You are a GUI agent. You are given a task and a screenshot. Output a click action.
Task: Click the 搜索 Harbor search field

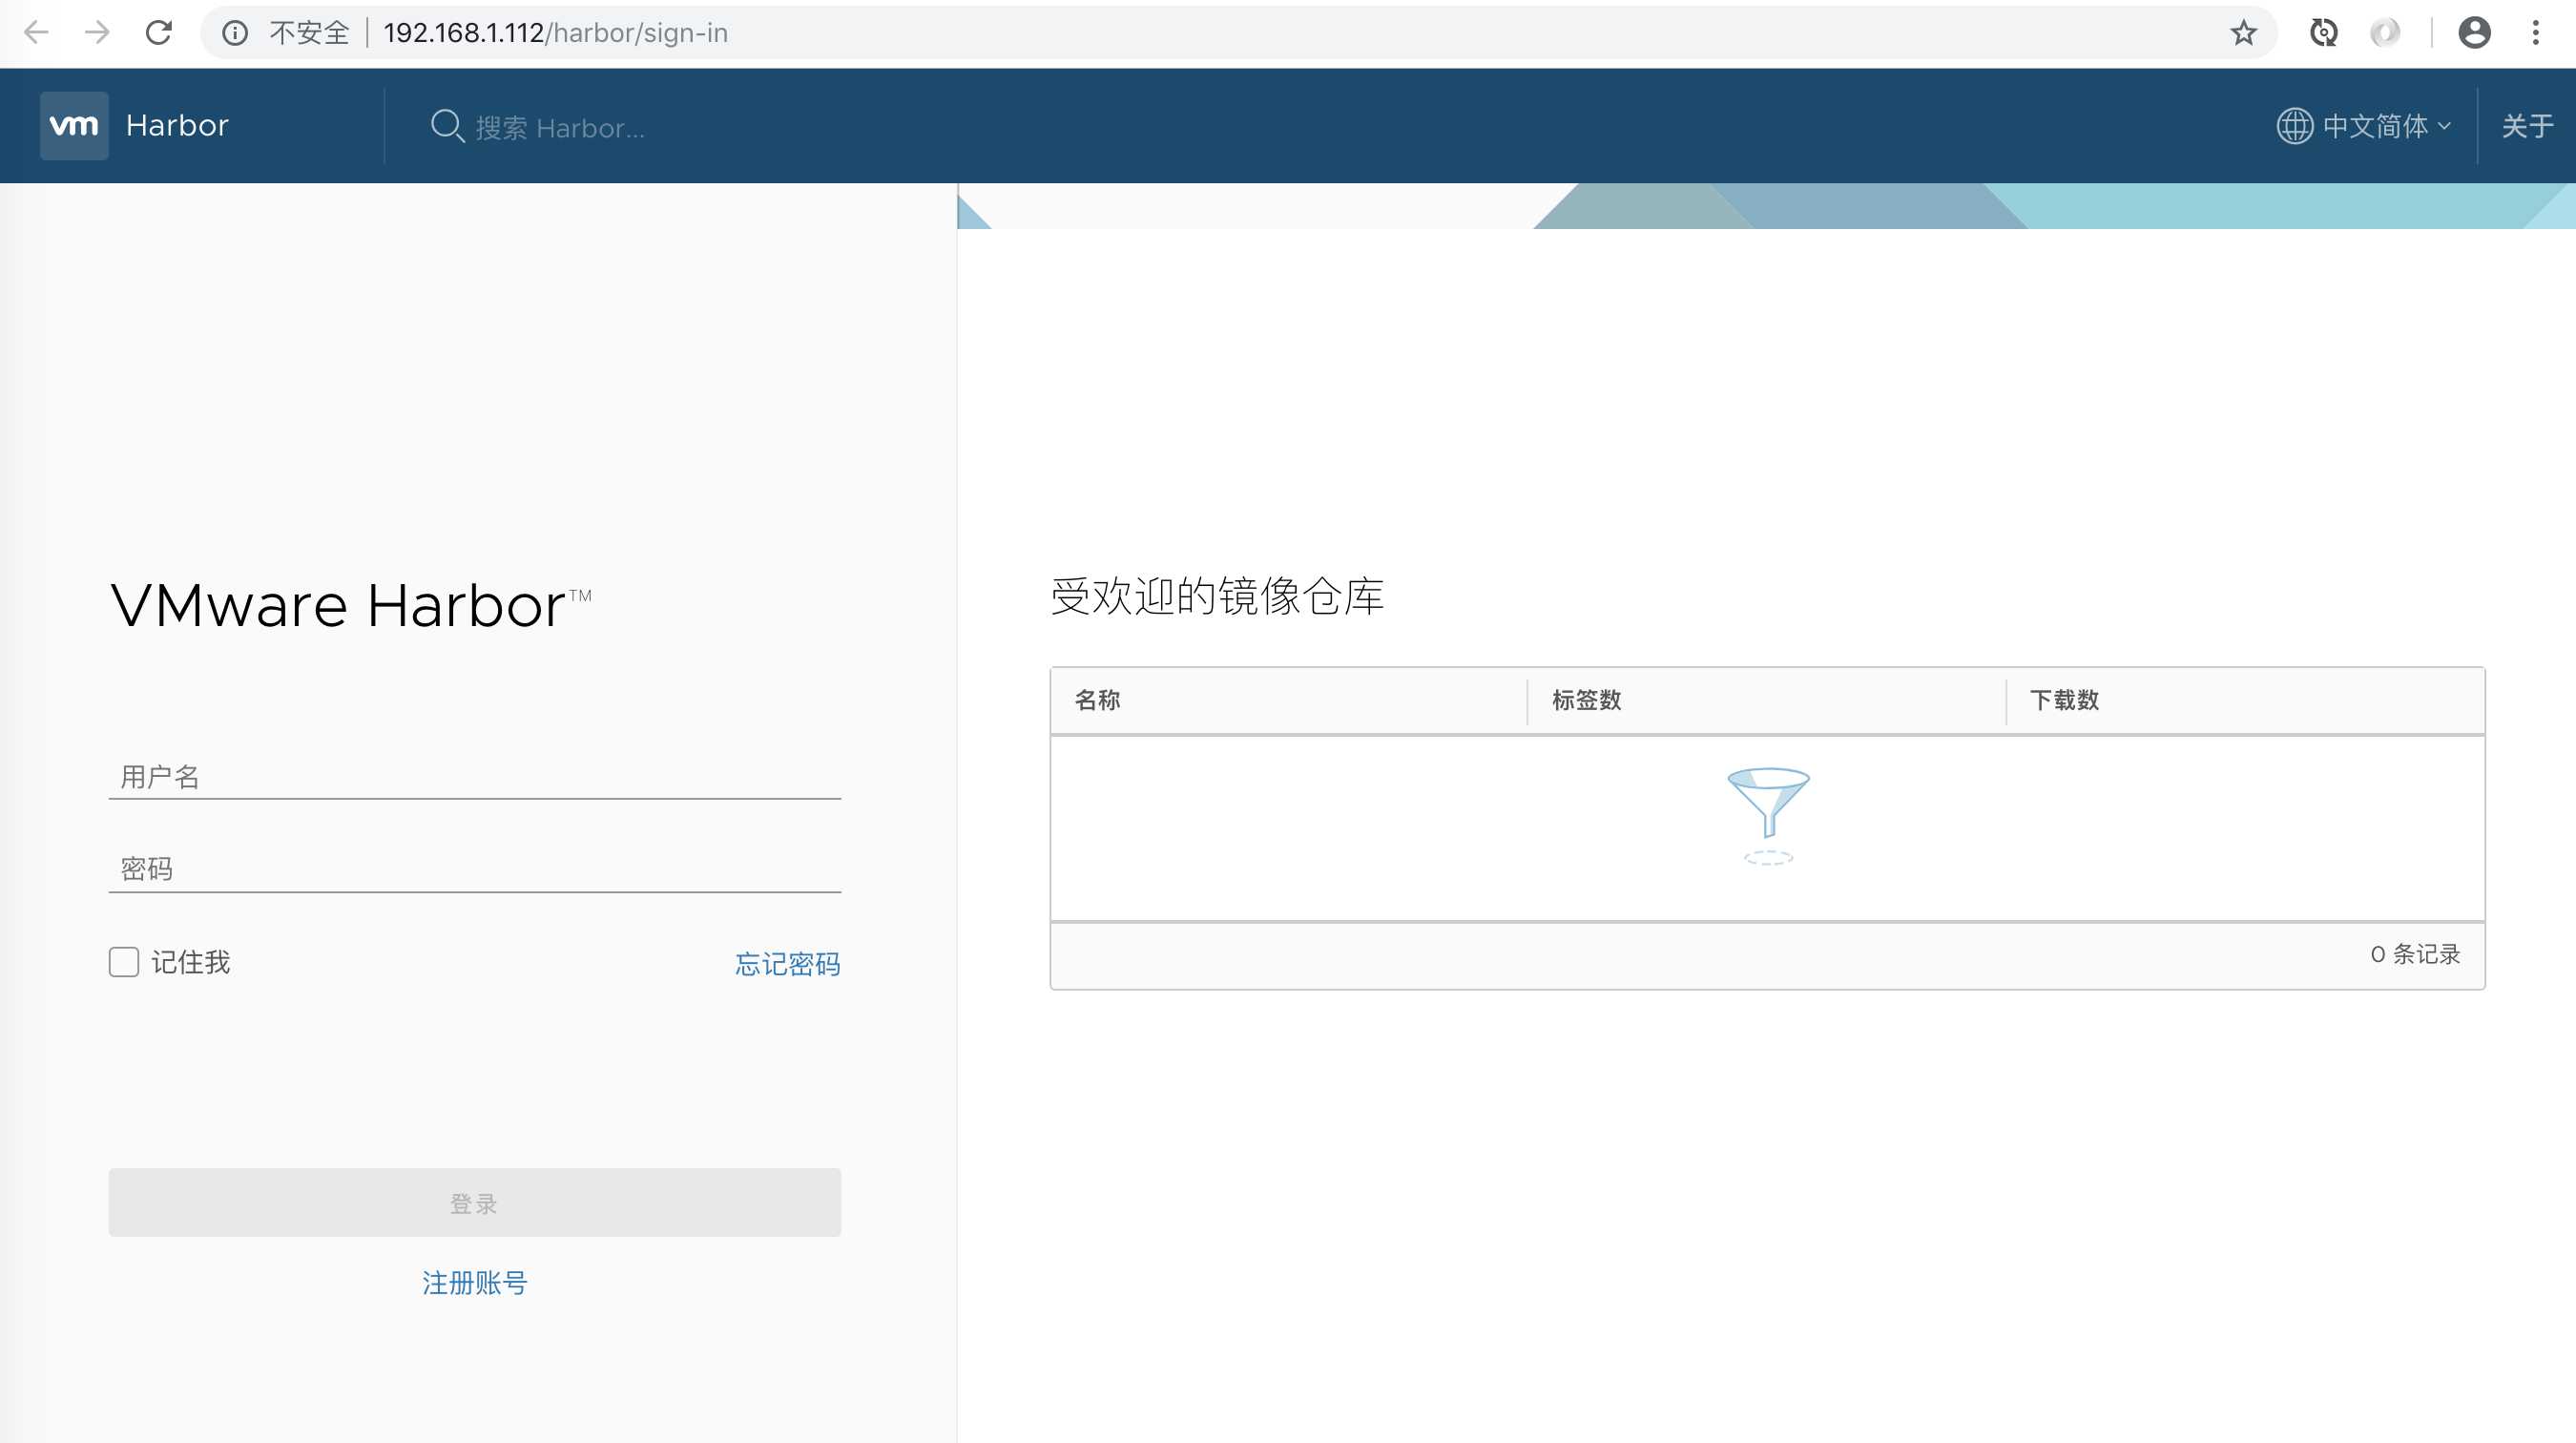point(561,128)
